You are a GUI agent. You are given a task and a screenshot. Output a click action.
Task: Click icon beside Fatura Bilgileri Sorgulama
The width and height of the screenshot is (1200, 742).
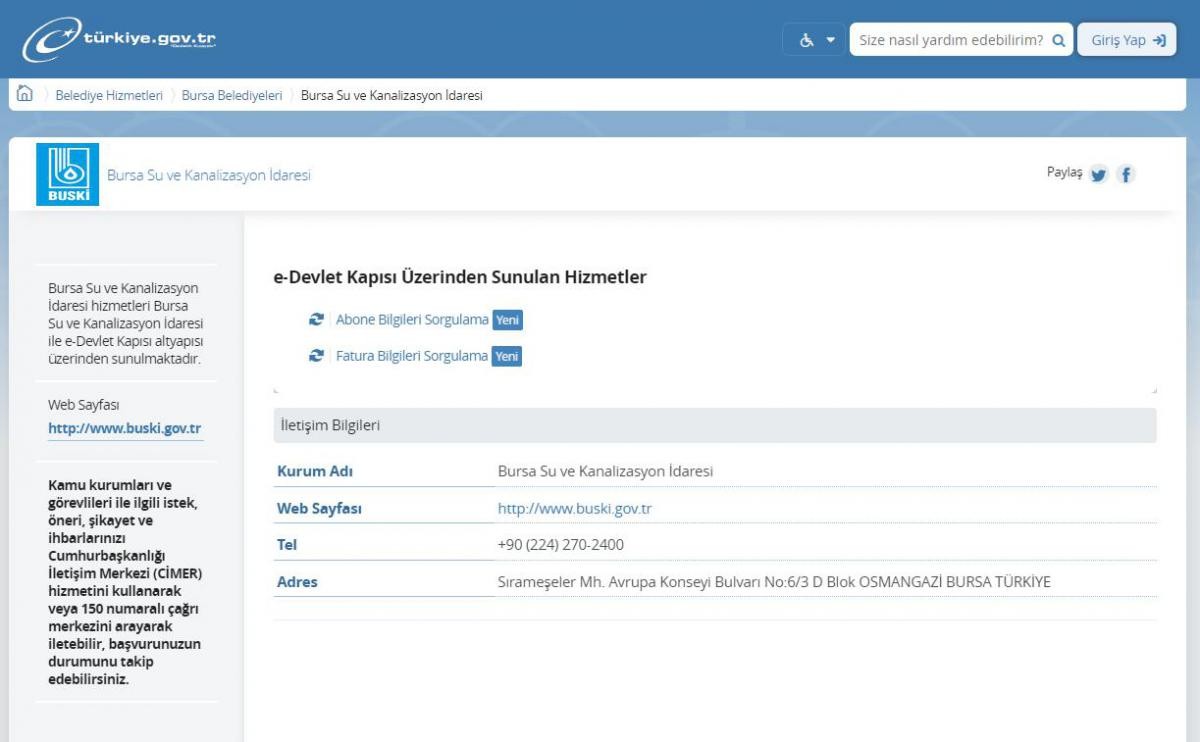click(x=316, y=356)
